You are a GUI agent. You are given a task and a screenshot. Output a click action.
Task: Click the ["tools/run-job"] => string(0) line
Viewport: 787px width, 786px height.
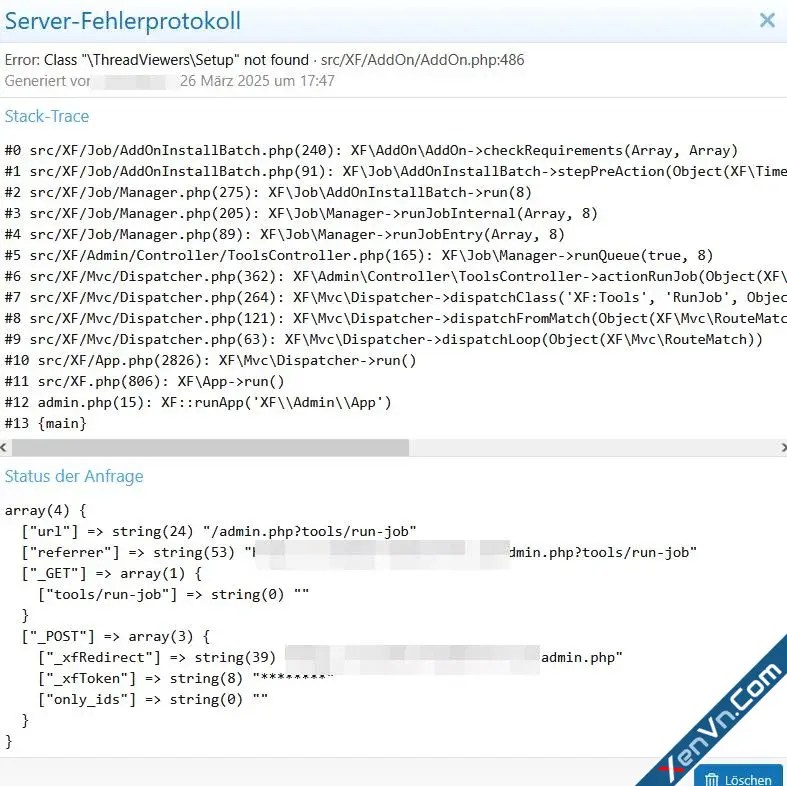[x=173, y=595]
